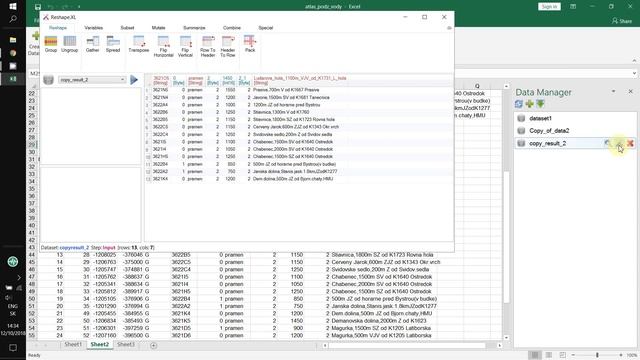Click the Row To Header tool
The image size is (640, 360).
(x=208, y=46)
